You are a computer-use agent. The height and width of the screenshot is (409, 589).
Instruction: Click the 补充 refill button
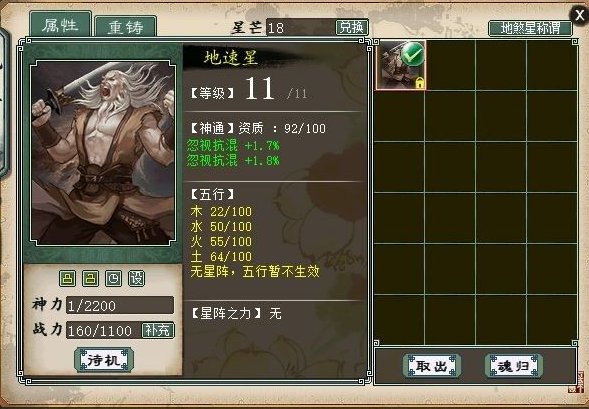click(158, 331)
